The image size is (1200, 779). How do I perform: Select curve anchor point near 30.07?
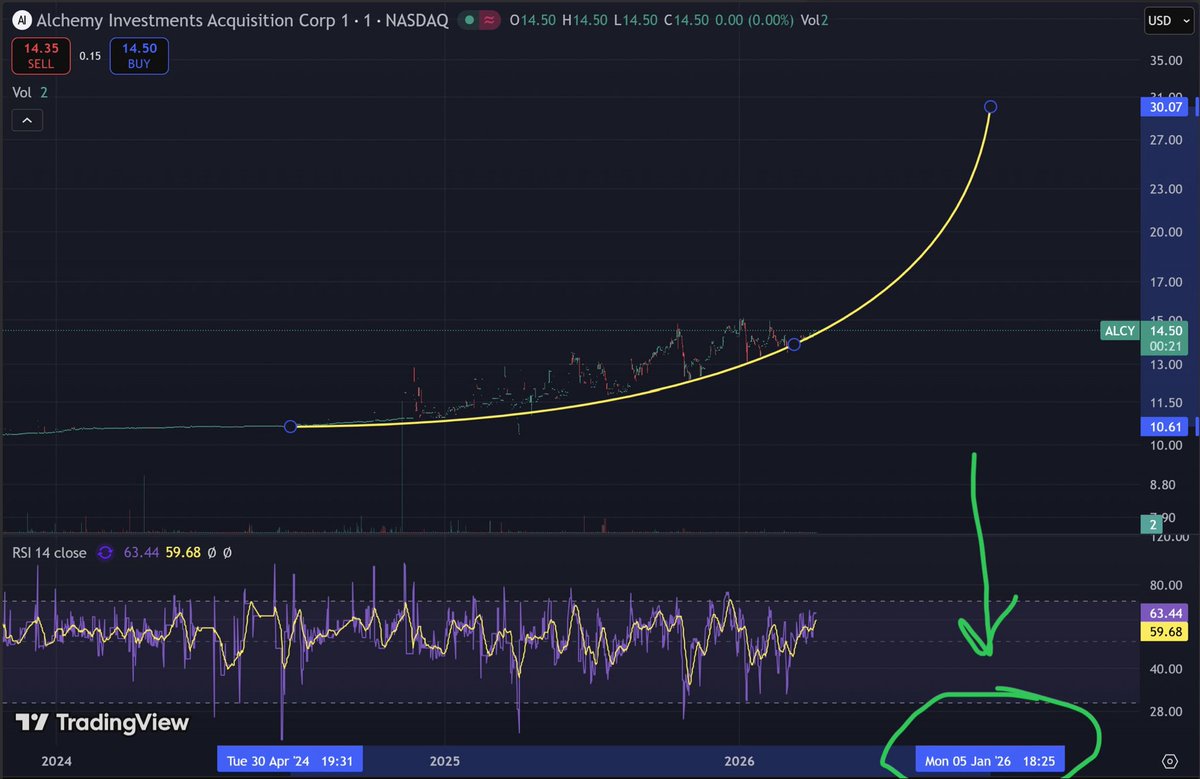990,107
